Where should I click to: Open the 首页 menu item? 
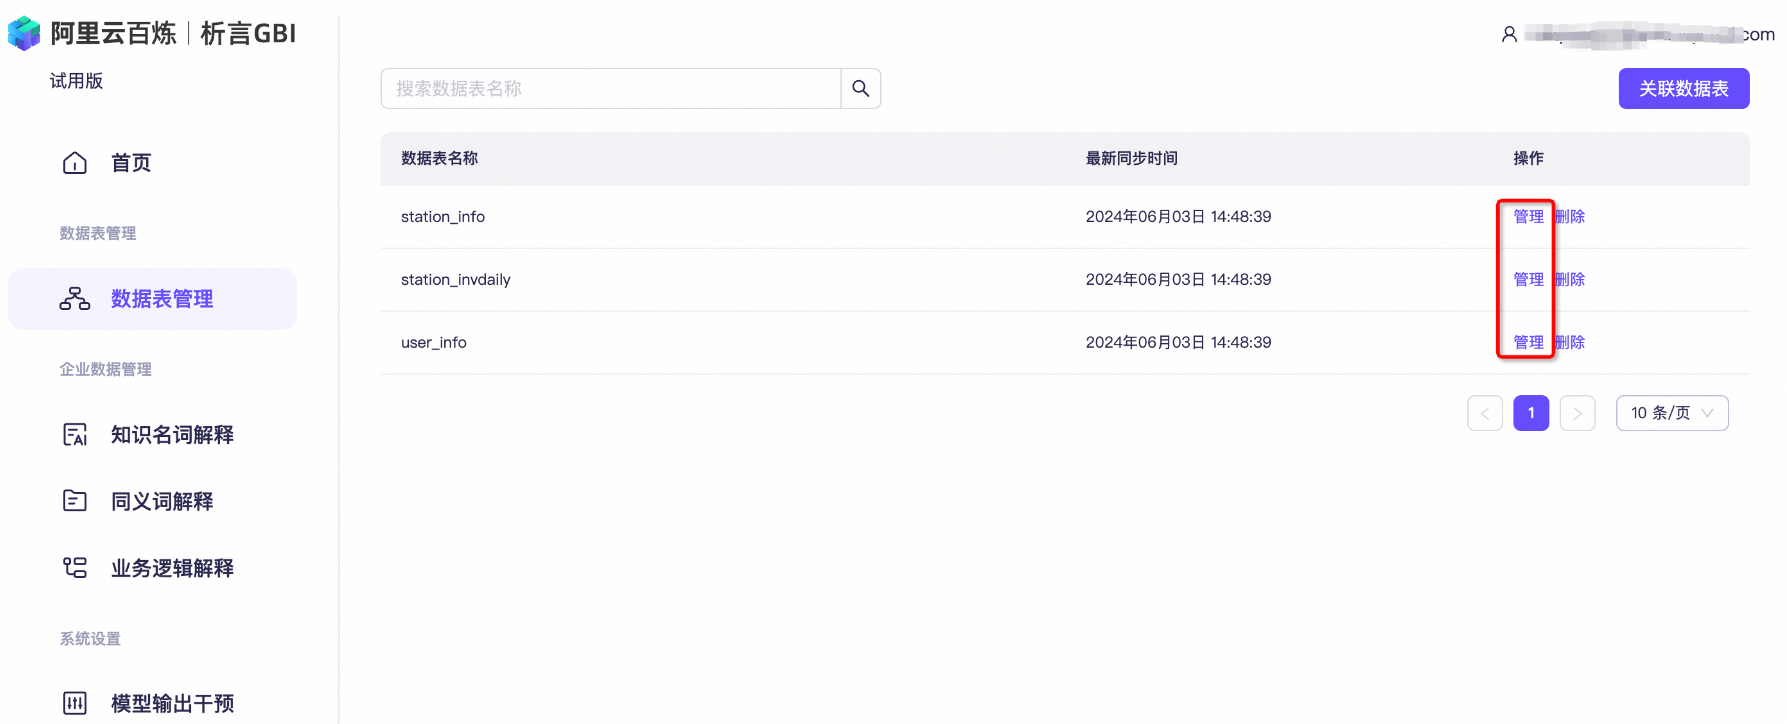point(131,163)
